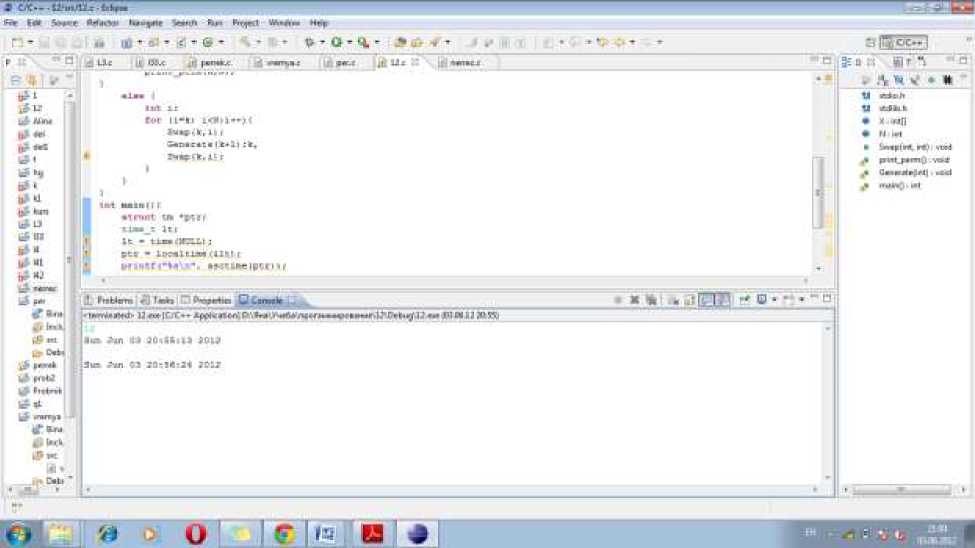Image resolution: width=975 pixels, height=548 pixels.
Task: Click the Debug toolbar icon
Action: click(x=309, y=42)
